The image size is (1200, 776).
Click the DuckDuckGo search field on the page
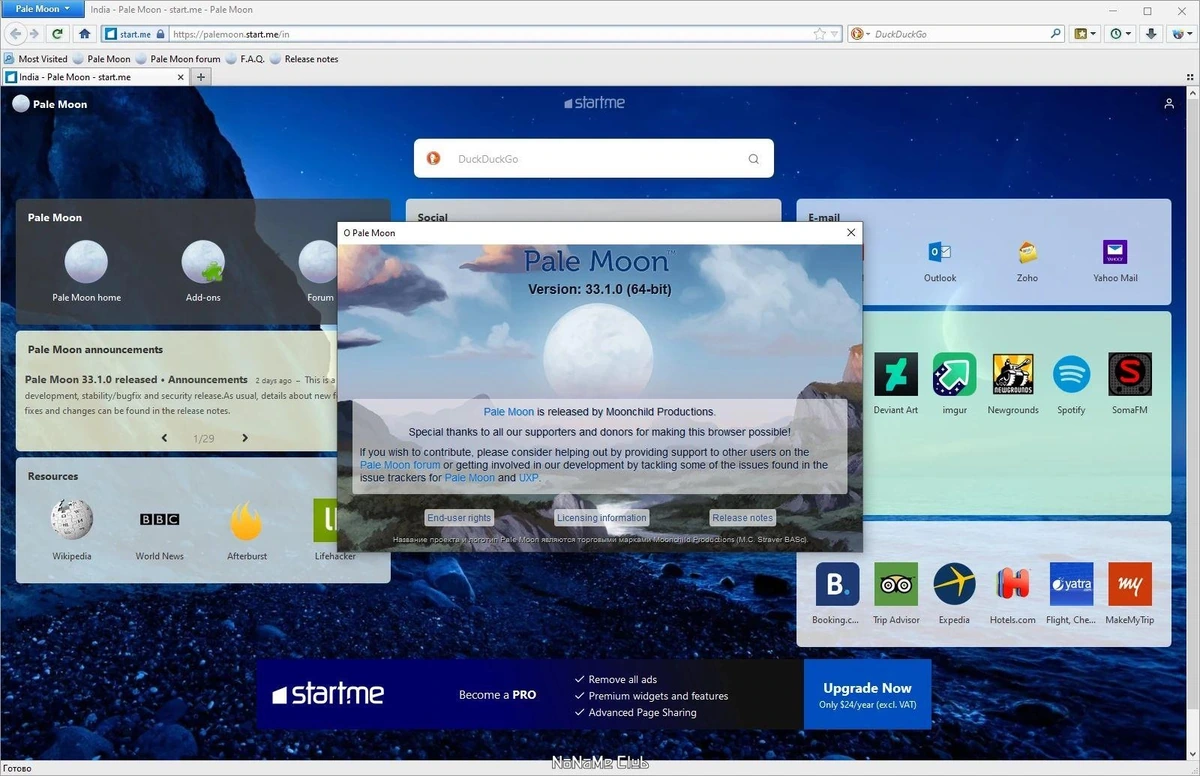pyautogui.click(x=594, y=158)
